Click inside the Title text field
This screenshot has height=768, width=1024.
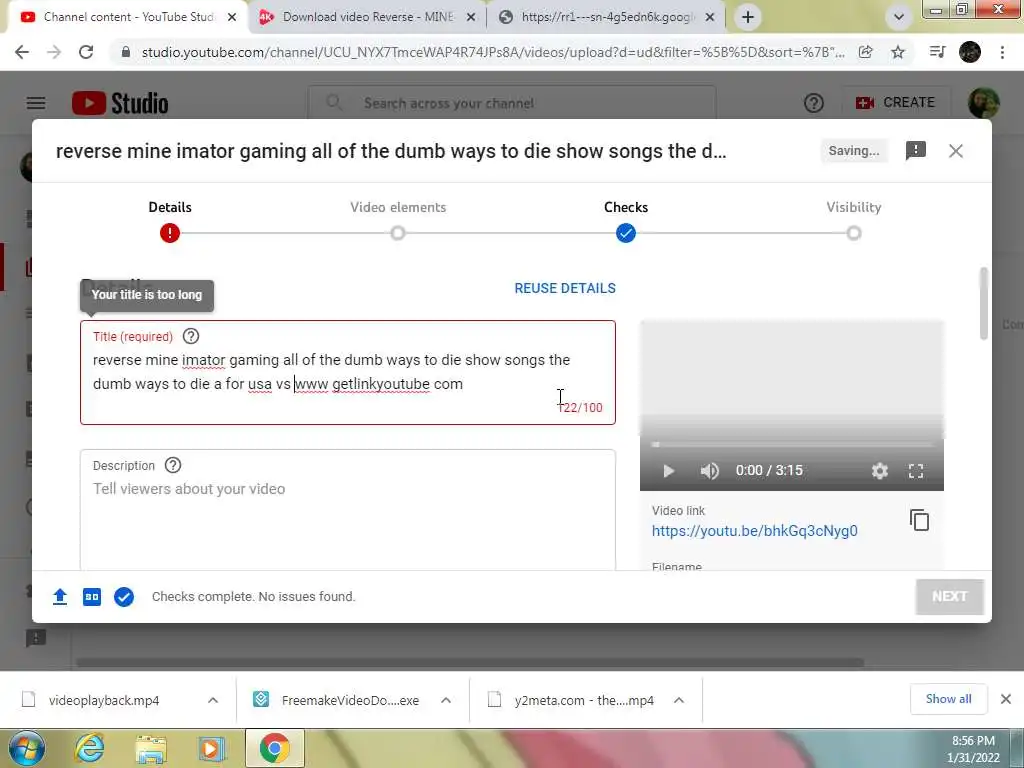coord(348,372)
